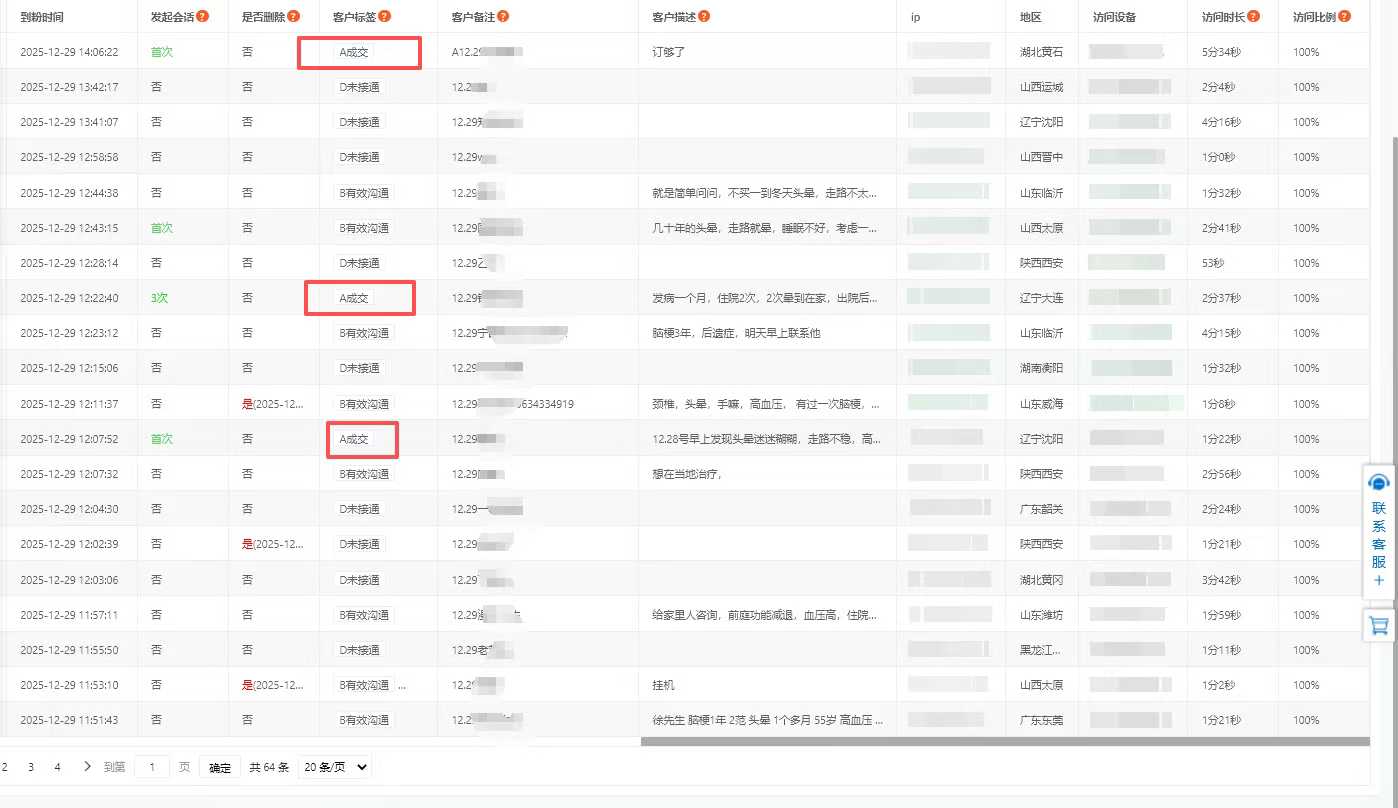Click the 订够了 customer description cell
1398x808 pixels.
pos(668,52)
